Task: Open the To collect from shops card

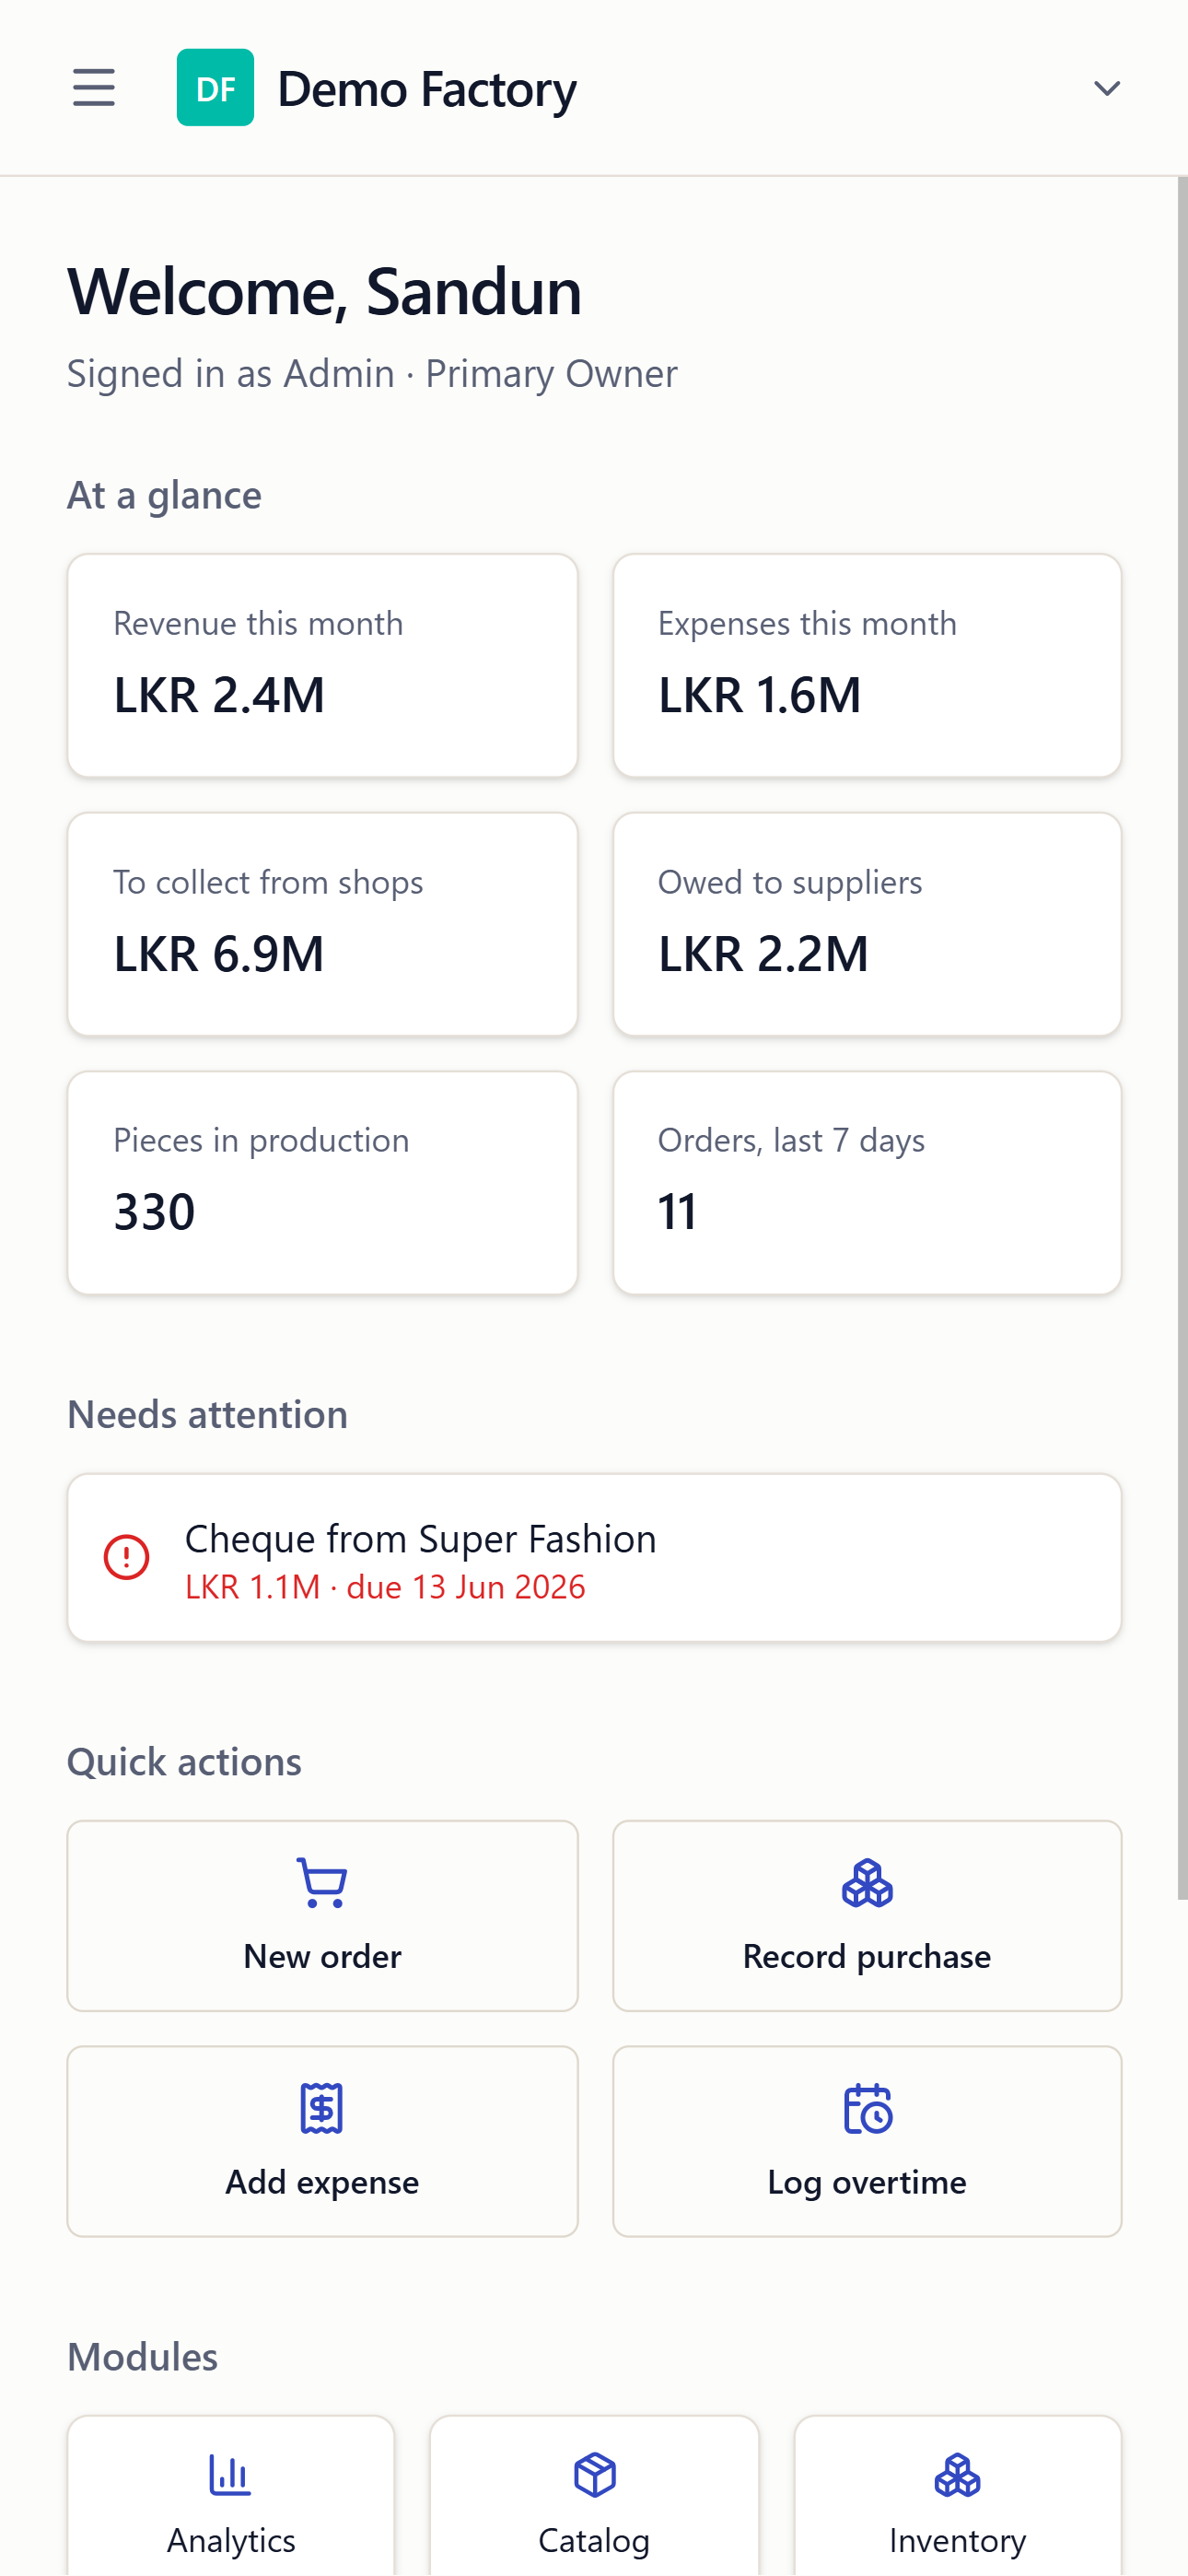Action: tap(322, 924)
